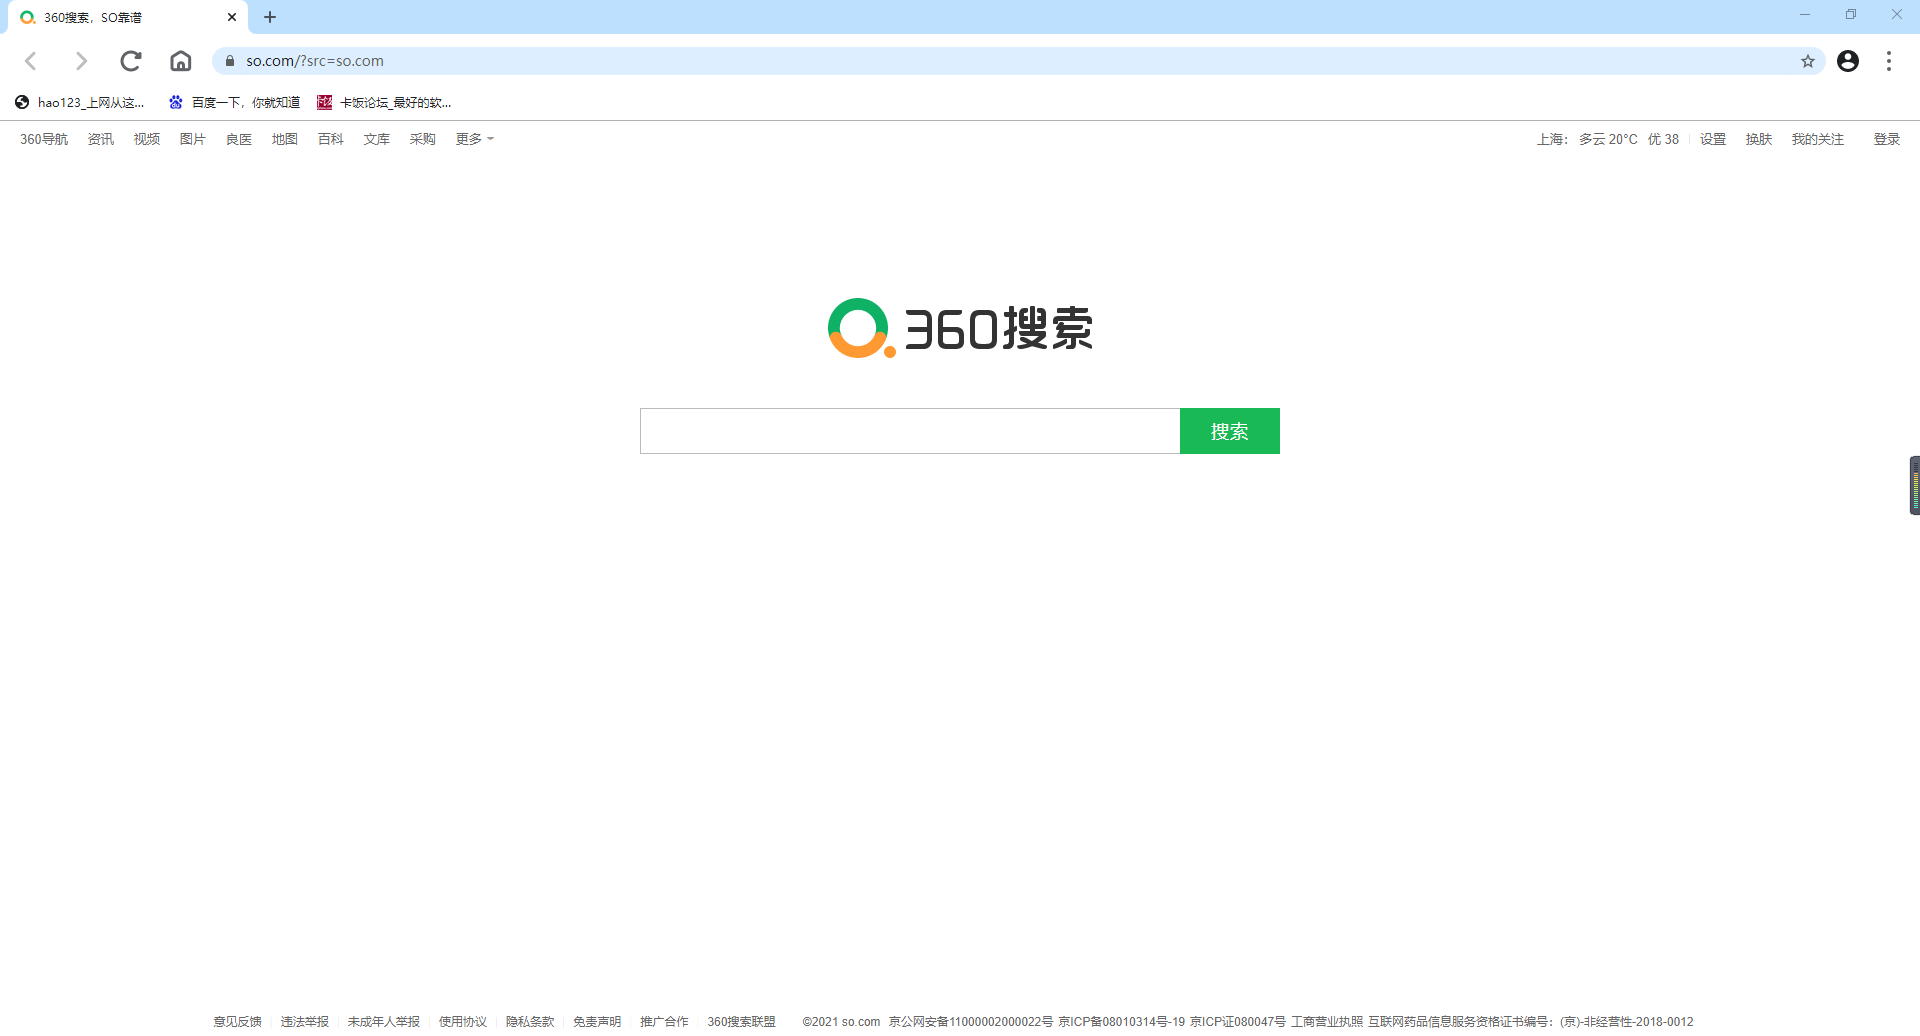Go to 360导航 in the top nav
1920x1036 pixels.
44,139
